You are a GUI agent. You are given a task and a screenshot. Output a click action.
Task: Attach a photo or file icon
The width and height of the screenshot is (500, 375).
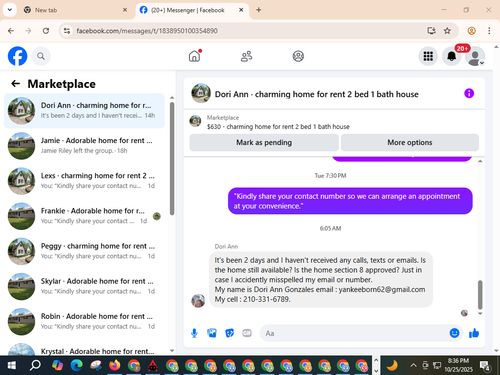coord(212,333)
